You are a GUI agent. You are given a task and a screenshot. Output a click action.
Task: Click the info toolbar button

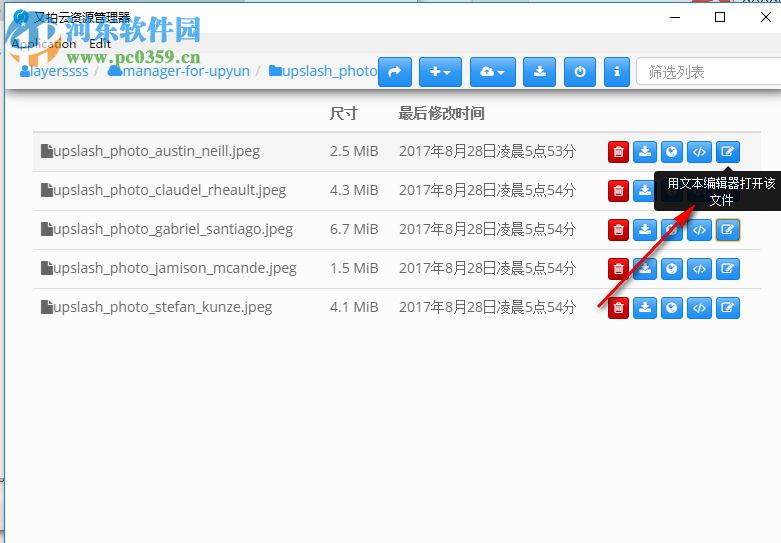click(x=617, y=72)
